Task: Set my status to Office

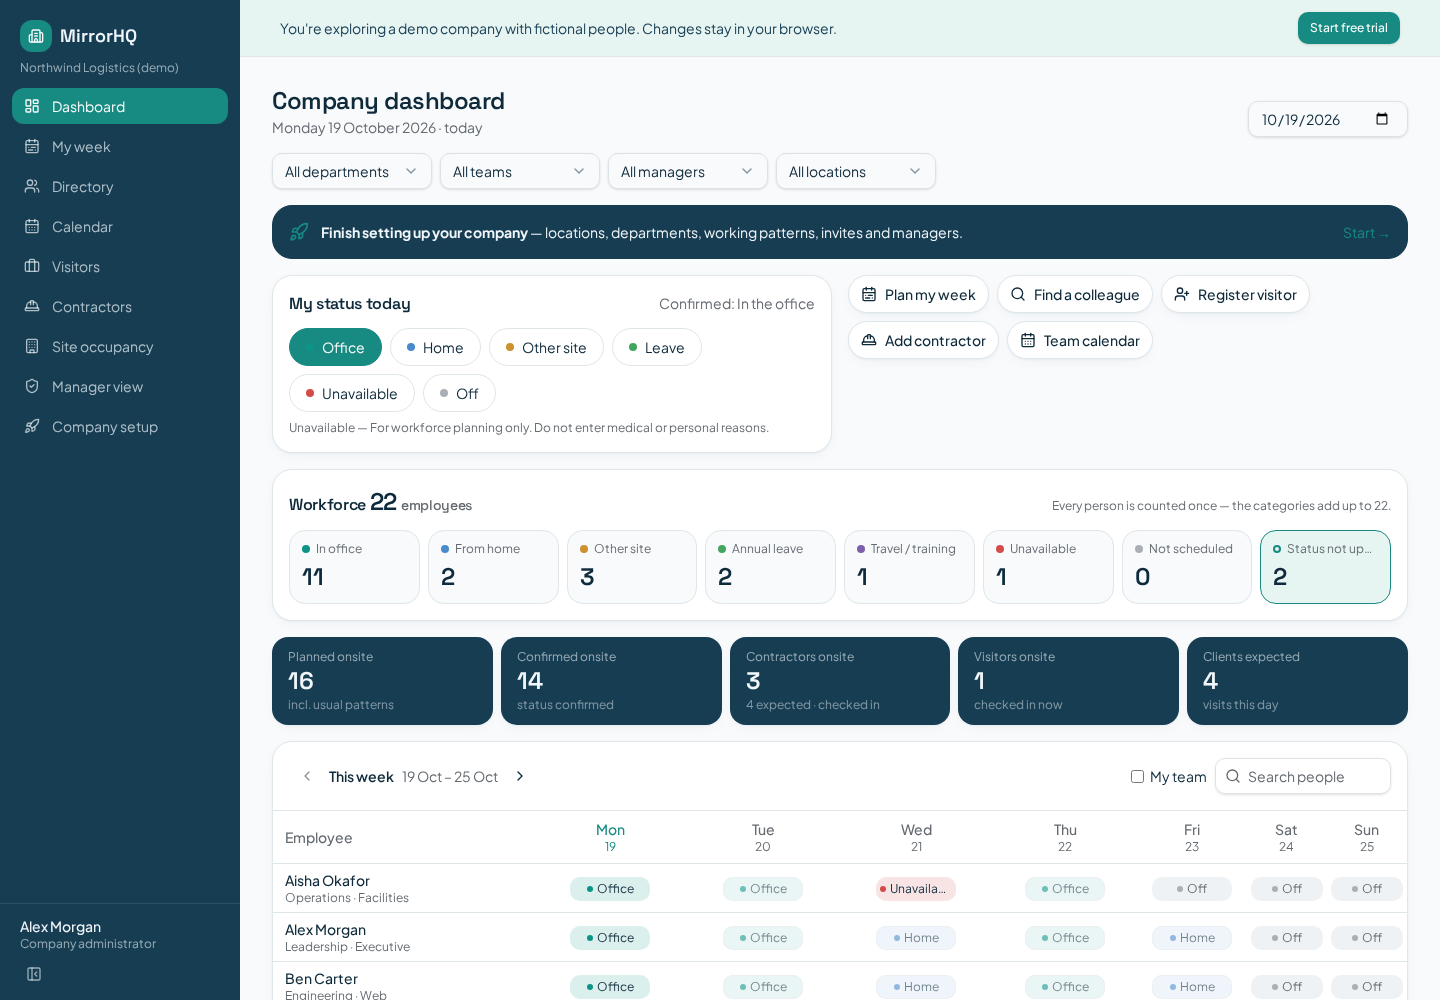Action: point(335,347)
